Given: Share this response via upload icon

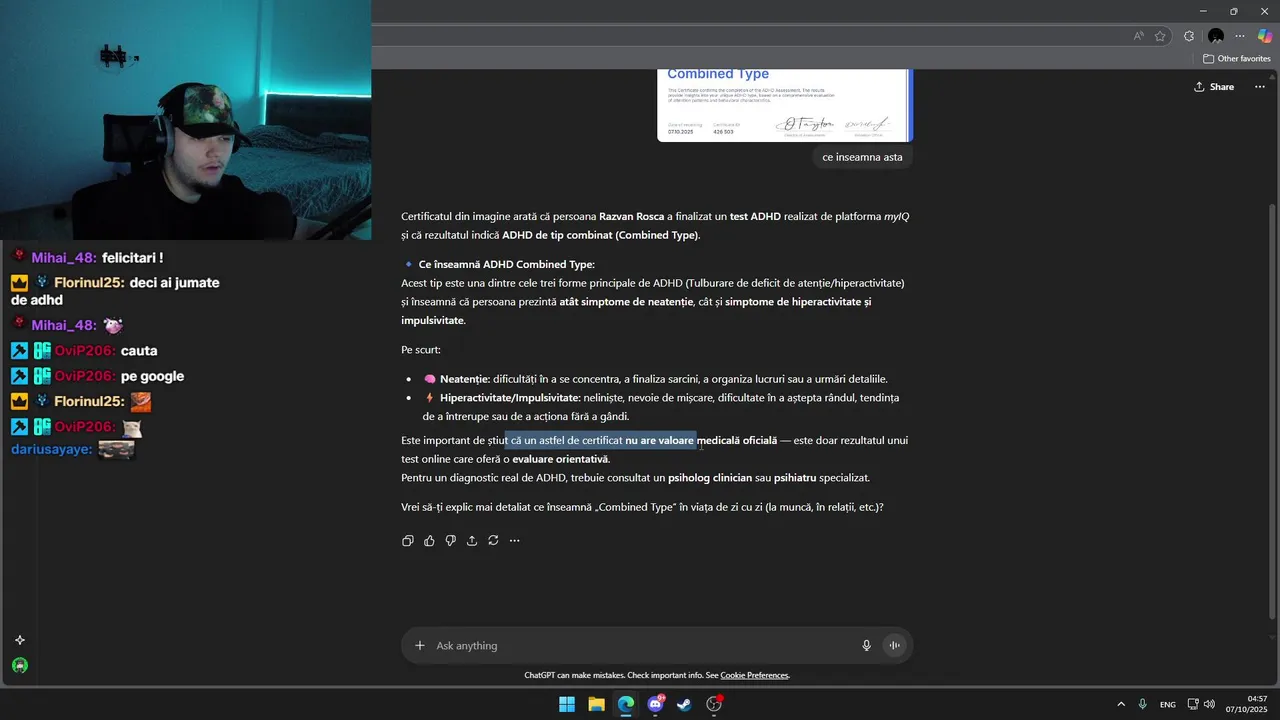Looking at the screenshot, I should [x=472, y=541].
